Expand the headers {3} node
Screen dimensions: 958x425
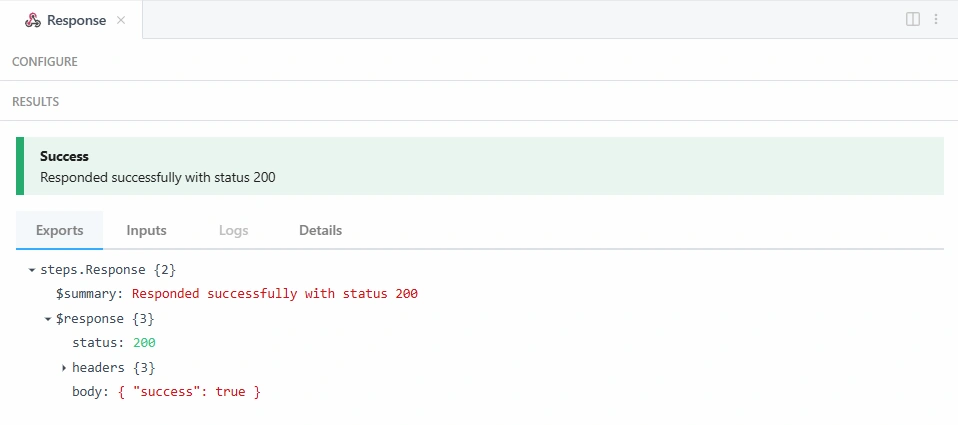(64, 368)
